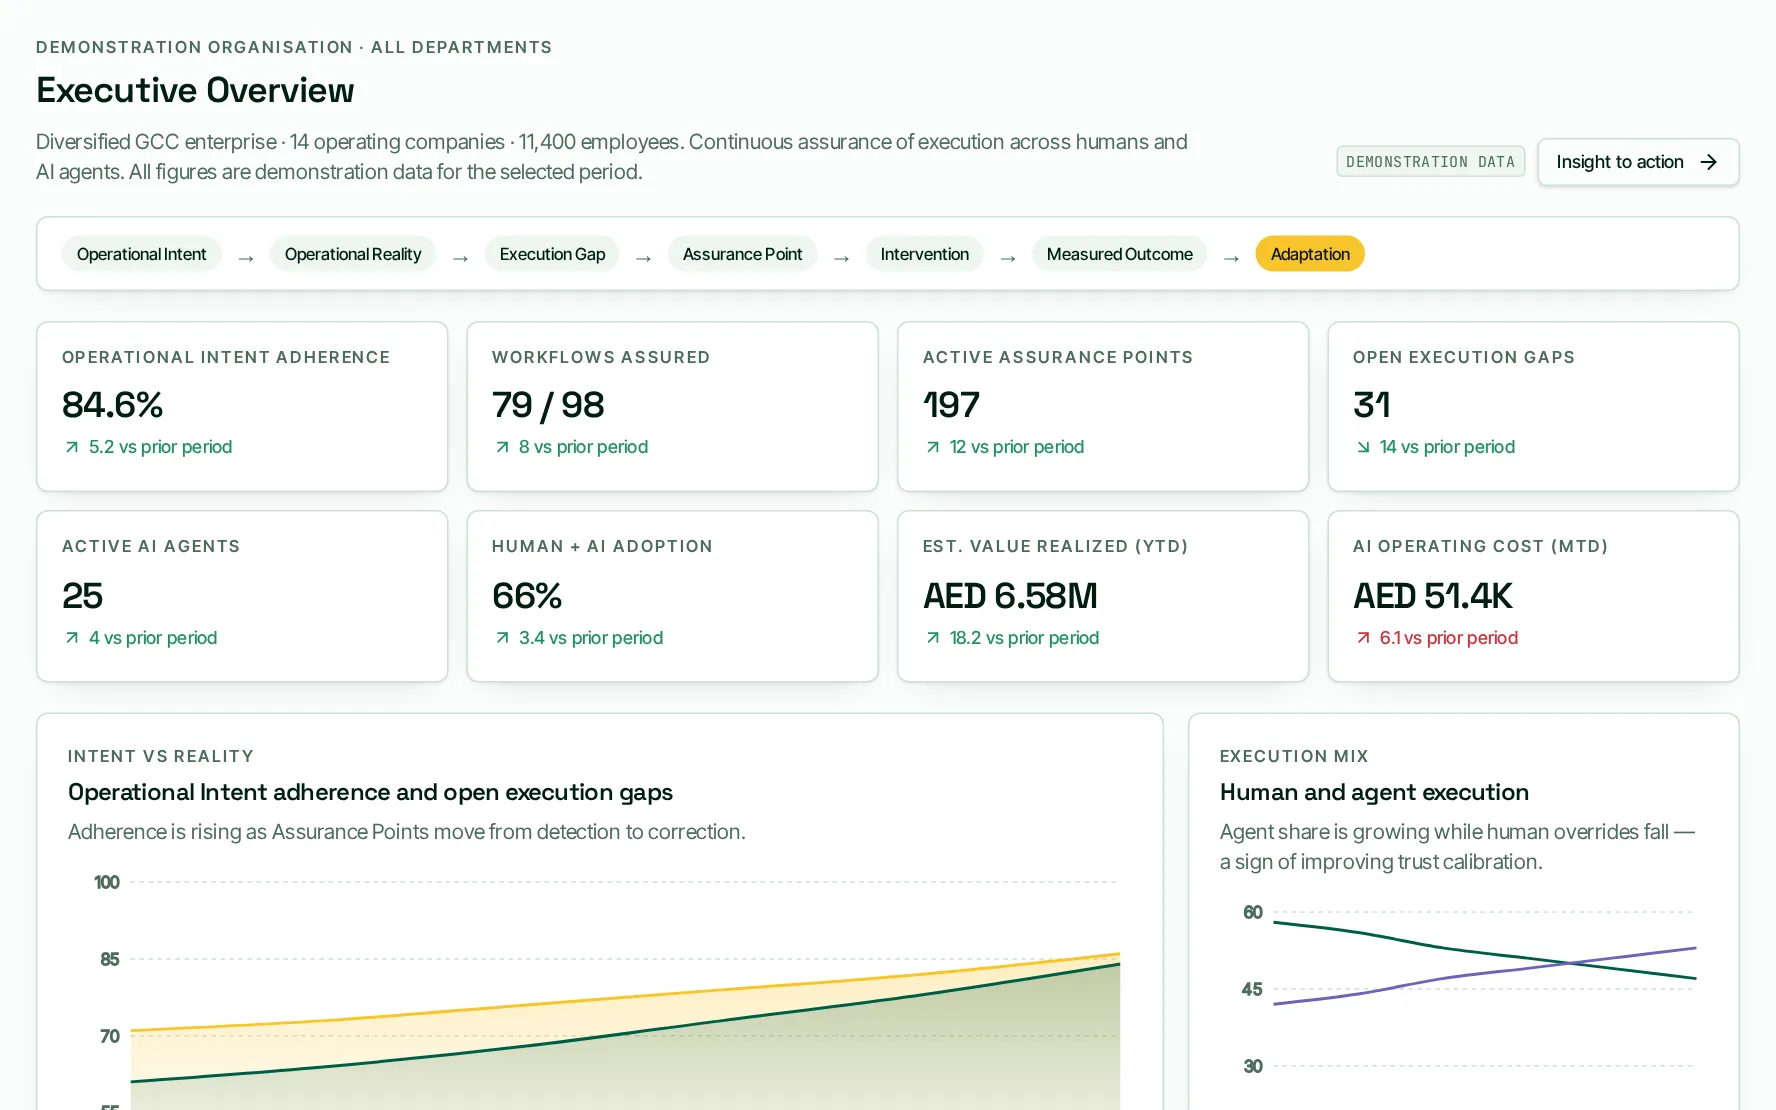The image size is (1776, 1110).
Task: Click the AED 6.58M value
Action: coord(1010,596)
